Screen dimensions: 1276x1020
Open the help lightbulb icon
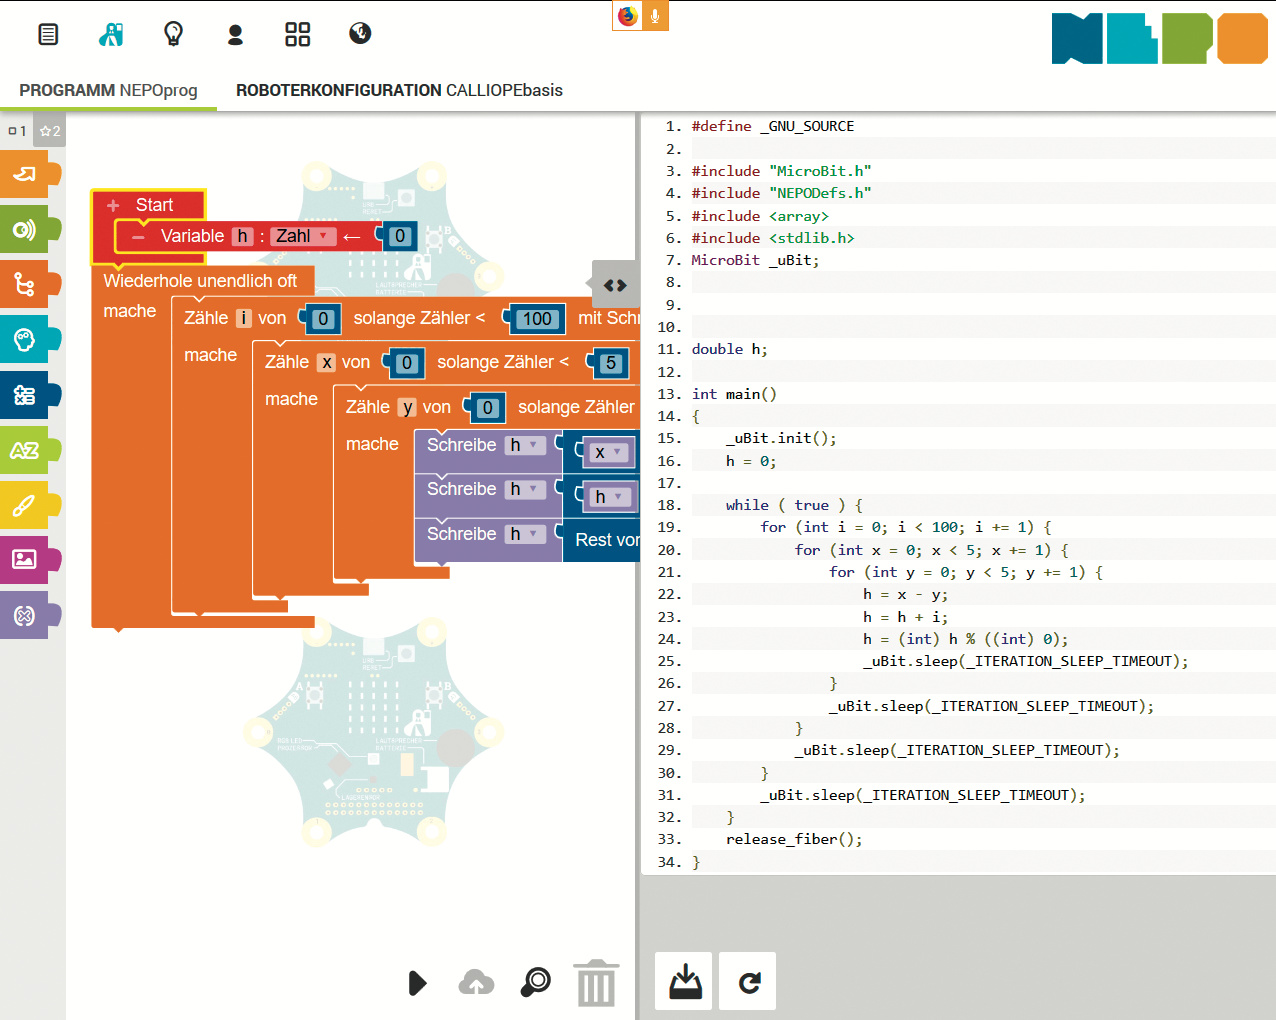[x=173, y=35]
